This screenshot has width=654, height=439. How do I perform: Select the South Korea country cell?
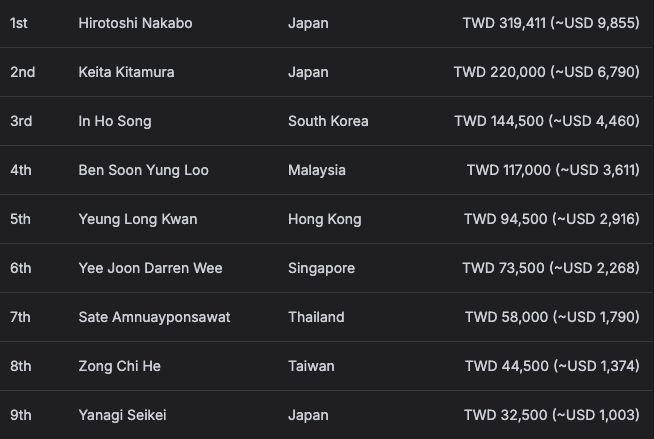coord(328,121)
